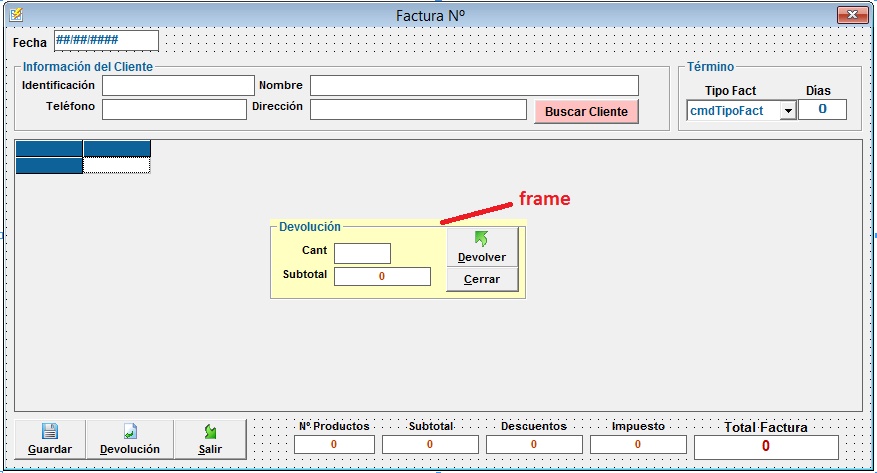Expand the cmdTipoFact dropdown arrow
Image resolution: width=877 pixels, height=473 pixels.
(x=787, y=111)
